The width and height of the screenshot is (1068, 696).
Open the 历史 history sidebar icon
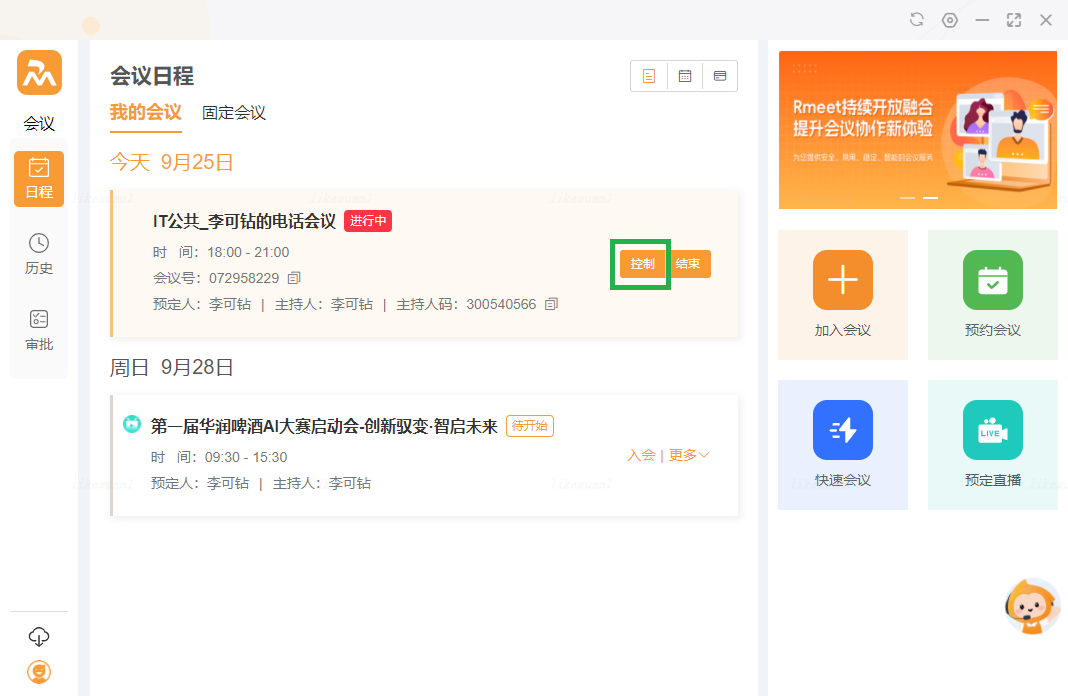pyautogui.click(x=39, y=254)
